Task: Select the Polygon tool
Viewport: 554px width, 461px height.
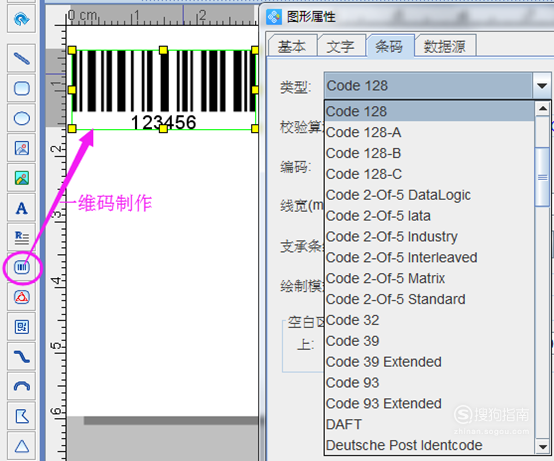Action: [22, 416]
